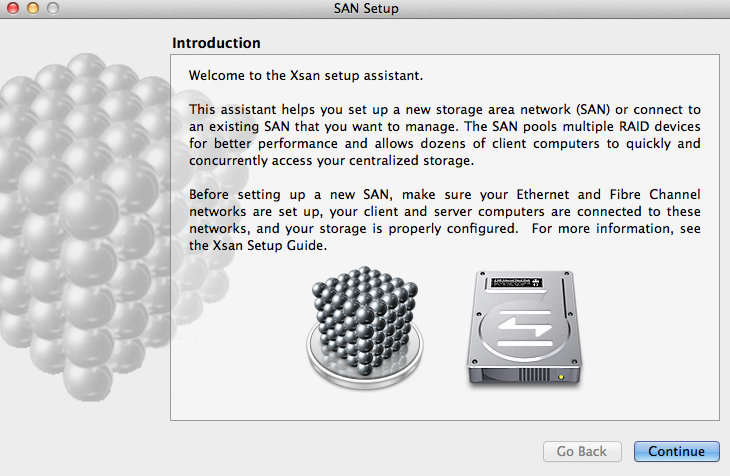Click the empty area below the icons in the pane
Viewport: 730px width, 476px height.
pos(445,404)
